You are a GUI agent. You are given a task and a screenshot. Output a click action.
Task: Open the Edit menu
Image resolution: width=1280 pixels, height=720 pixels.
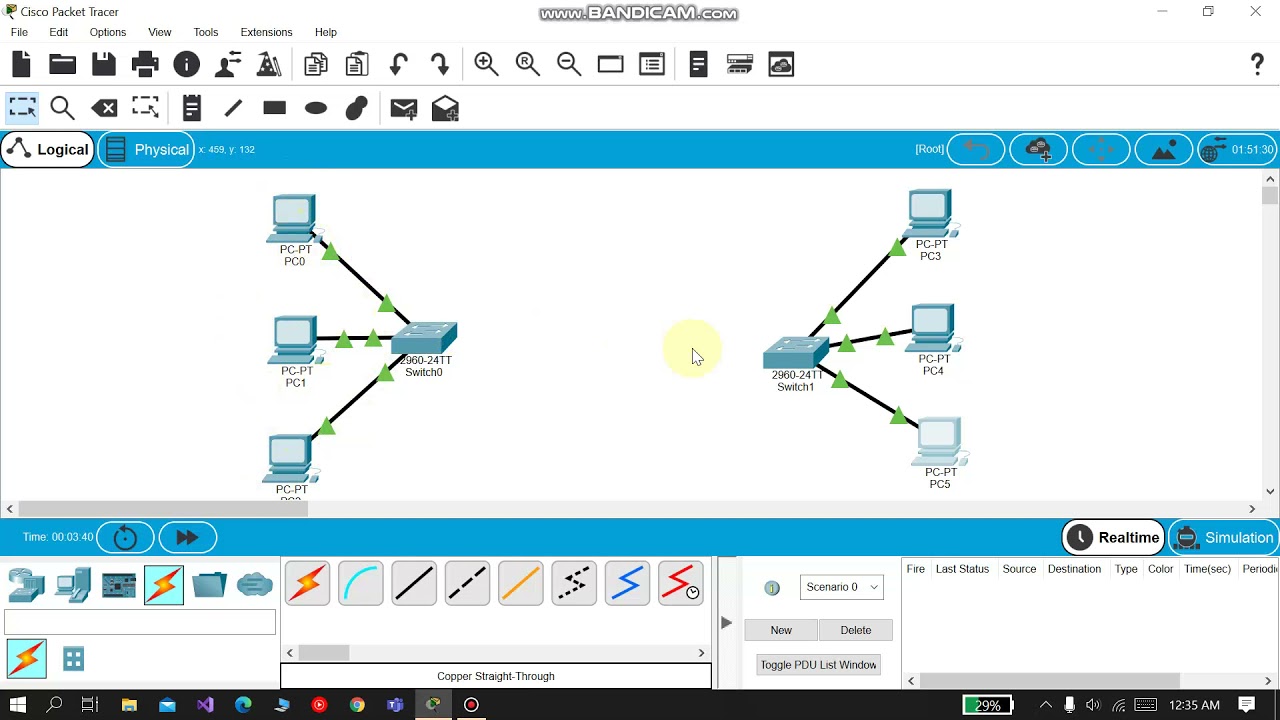[59, 32]
